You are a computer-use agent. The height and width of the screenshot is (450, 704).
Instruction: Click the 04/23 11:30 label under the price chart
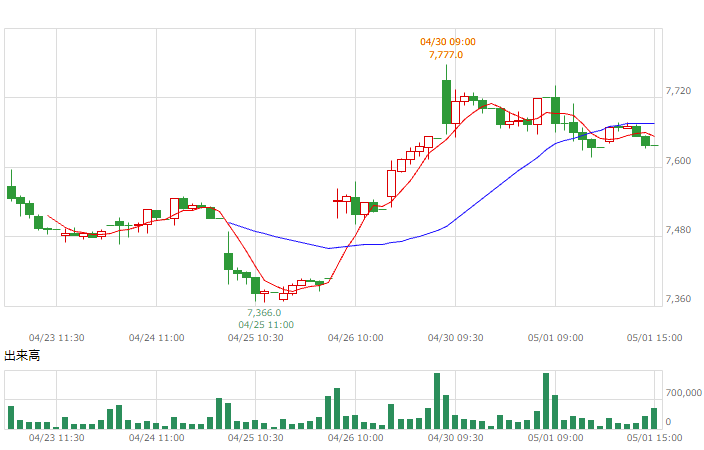[57, 338]
